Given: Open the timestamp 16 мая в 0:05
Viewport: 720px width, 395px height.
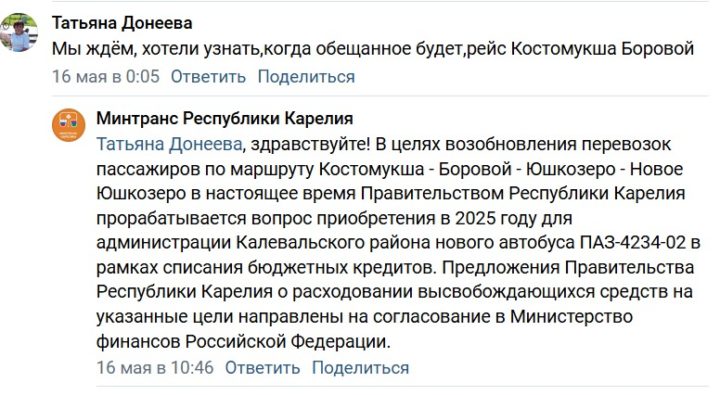Looking at the screenshot, I should coord(106,76).
